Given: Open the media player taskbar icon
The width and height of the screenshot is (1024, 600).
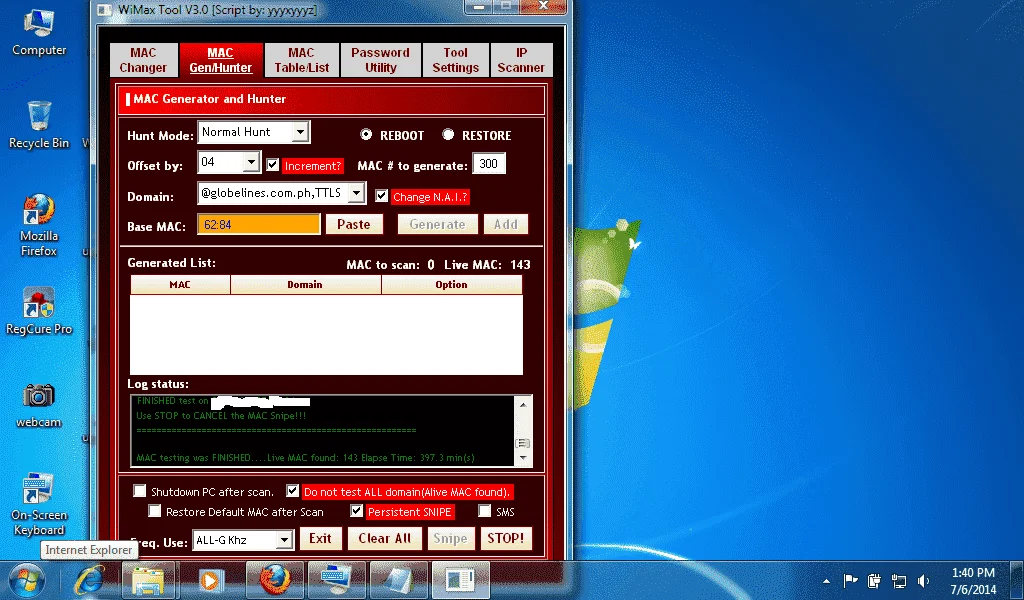Looking at the screenshot, I should [210, 580].
